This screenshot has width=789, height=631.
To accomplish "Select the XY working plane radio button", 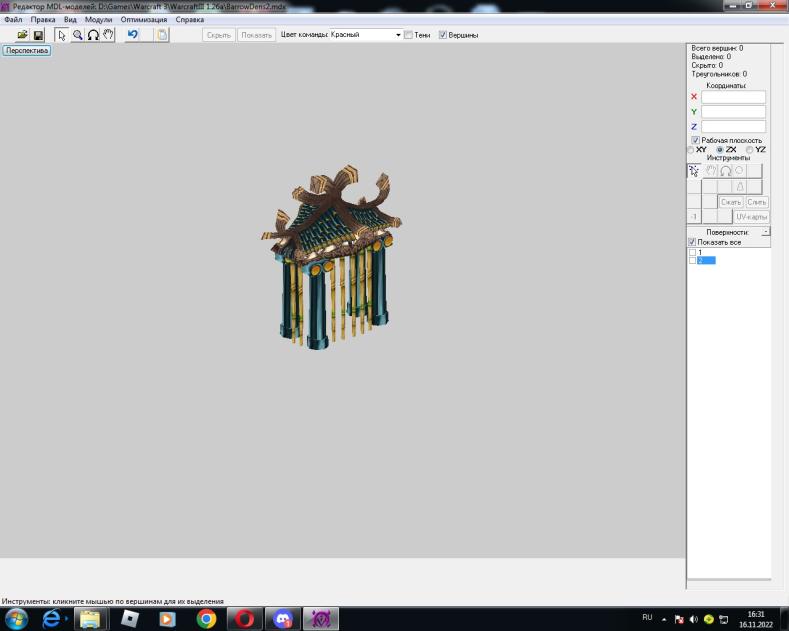I will (691, 150).
